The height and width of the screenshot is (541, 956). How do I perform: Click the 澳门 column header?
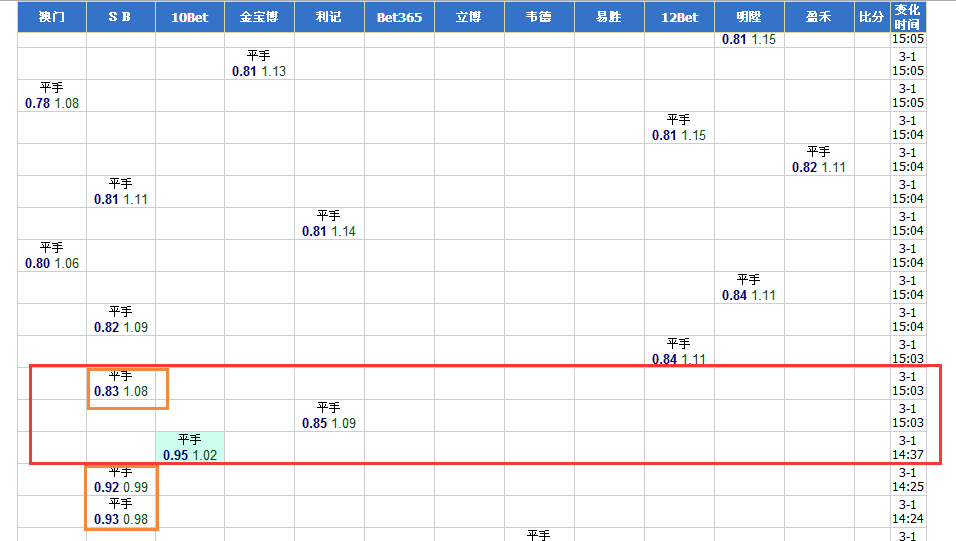tap(52, 17)
